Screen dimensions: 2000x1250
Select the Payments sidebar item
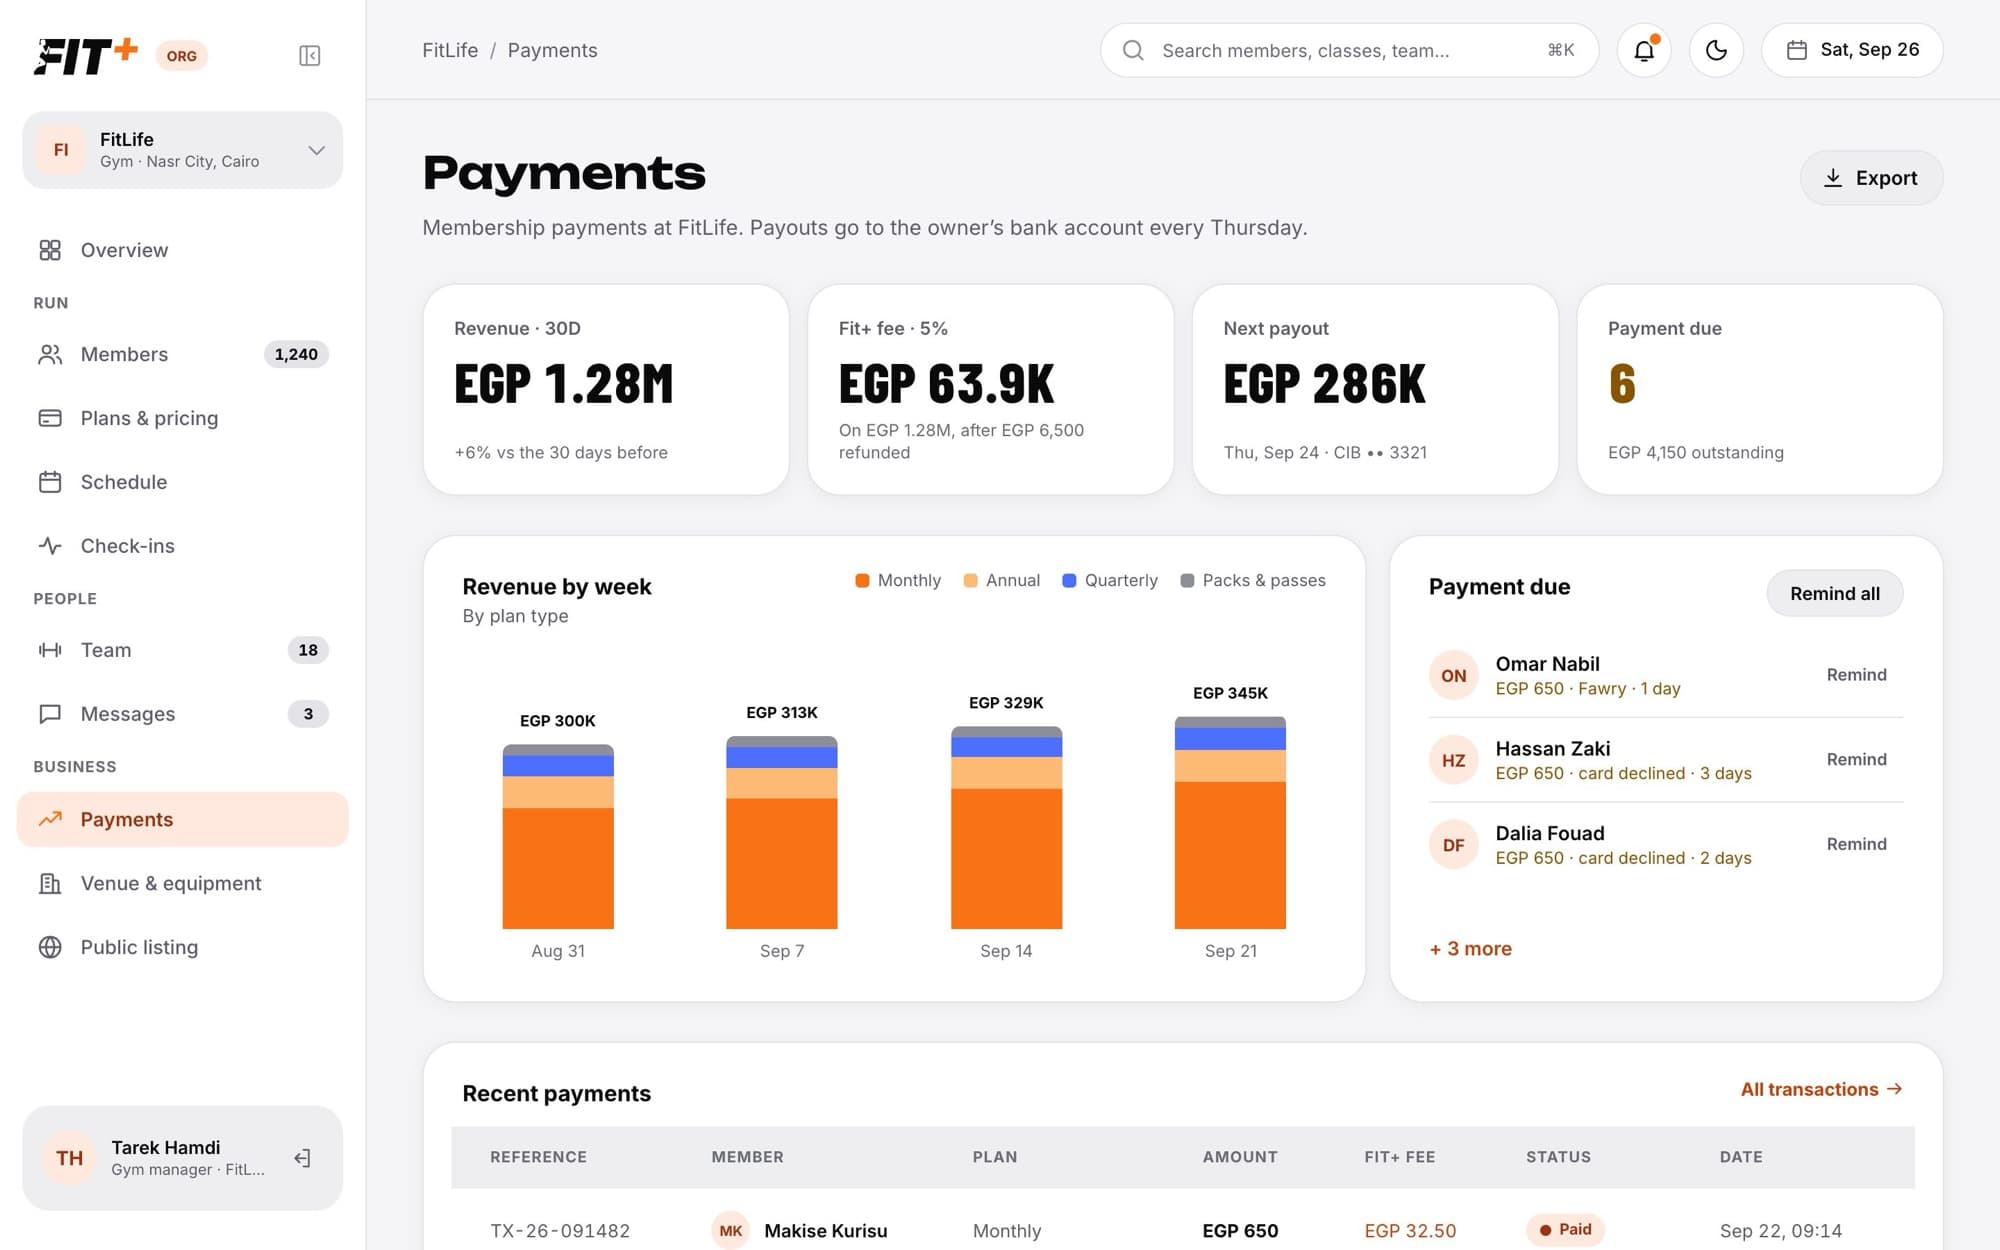click(x=182, y=819)
